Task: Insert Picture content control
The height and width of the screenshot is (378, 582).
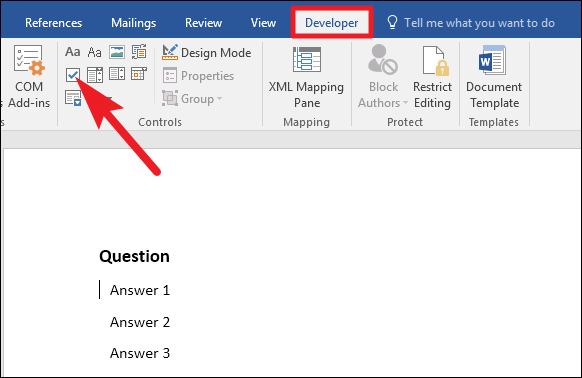Action: pyautogui.click(x=117, y=52)
